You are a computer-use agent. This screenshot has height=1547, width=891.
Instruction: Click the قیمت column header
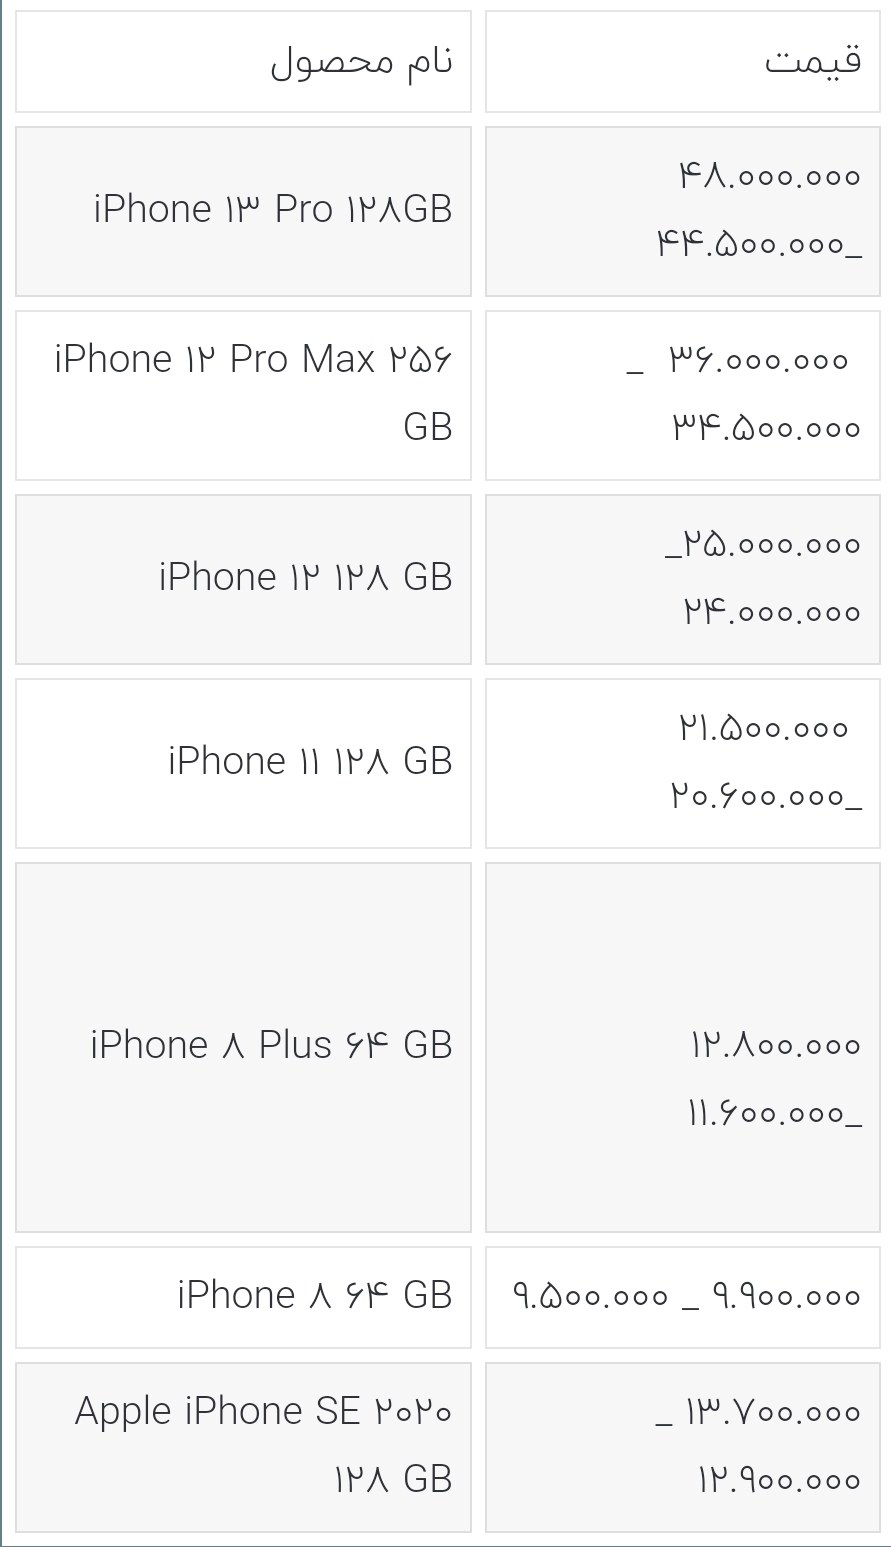682,62
